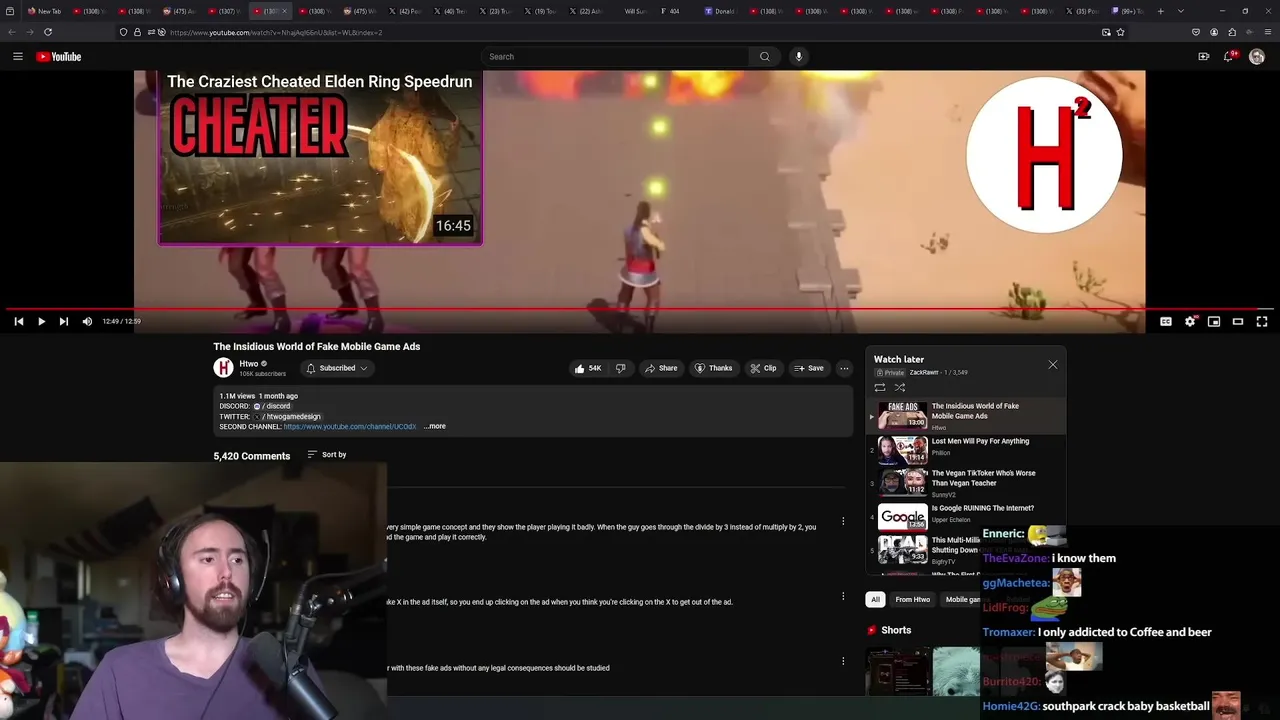Screen dimensions: 1280x720
Task: Close the active YouTube browser tab
Action: click(x=285, y=11)
